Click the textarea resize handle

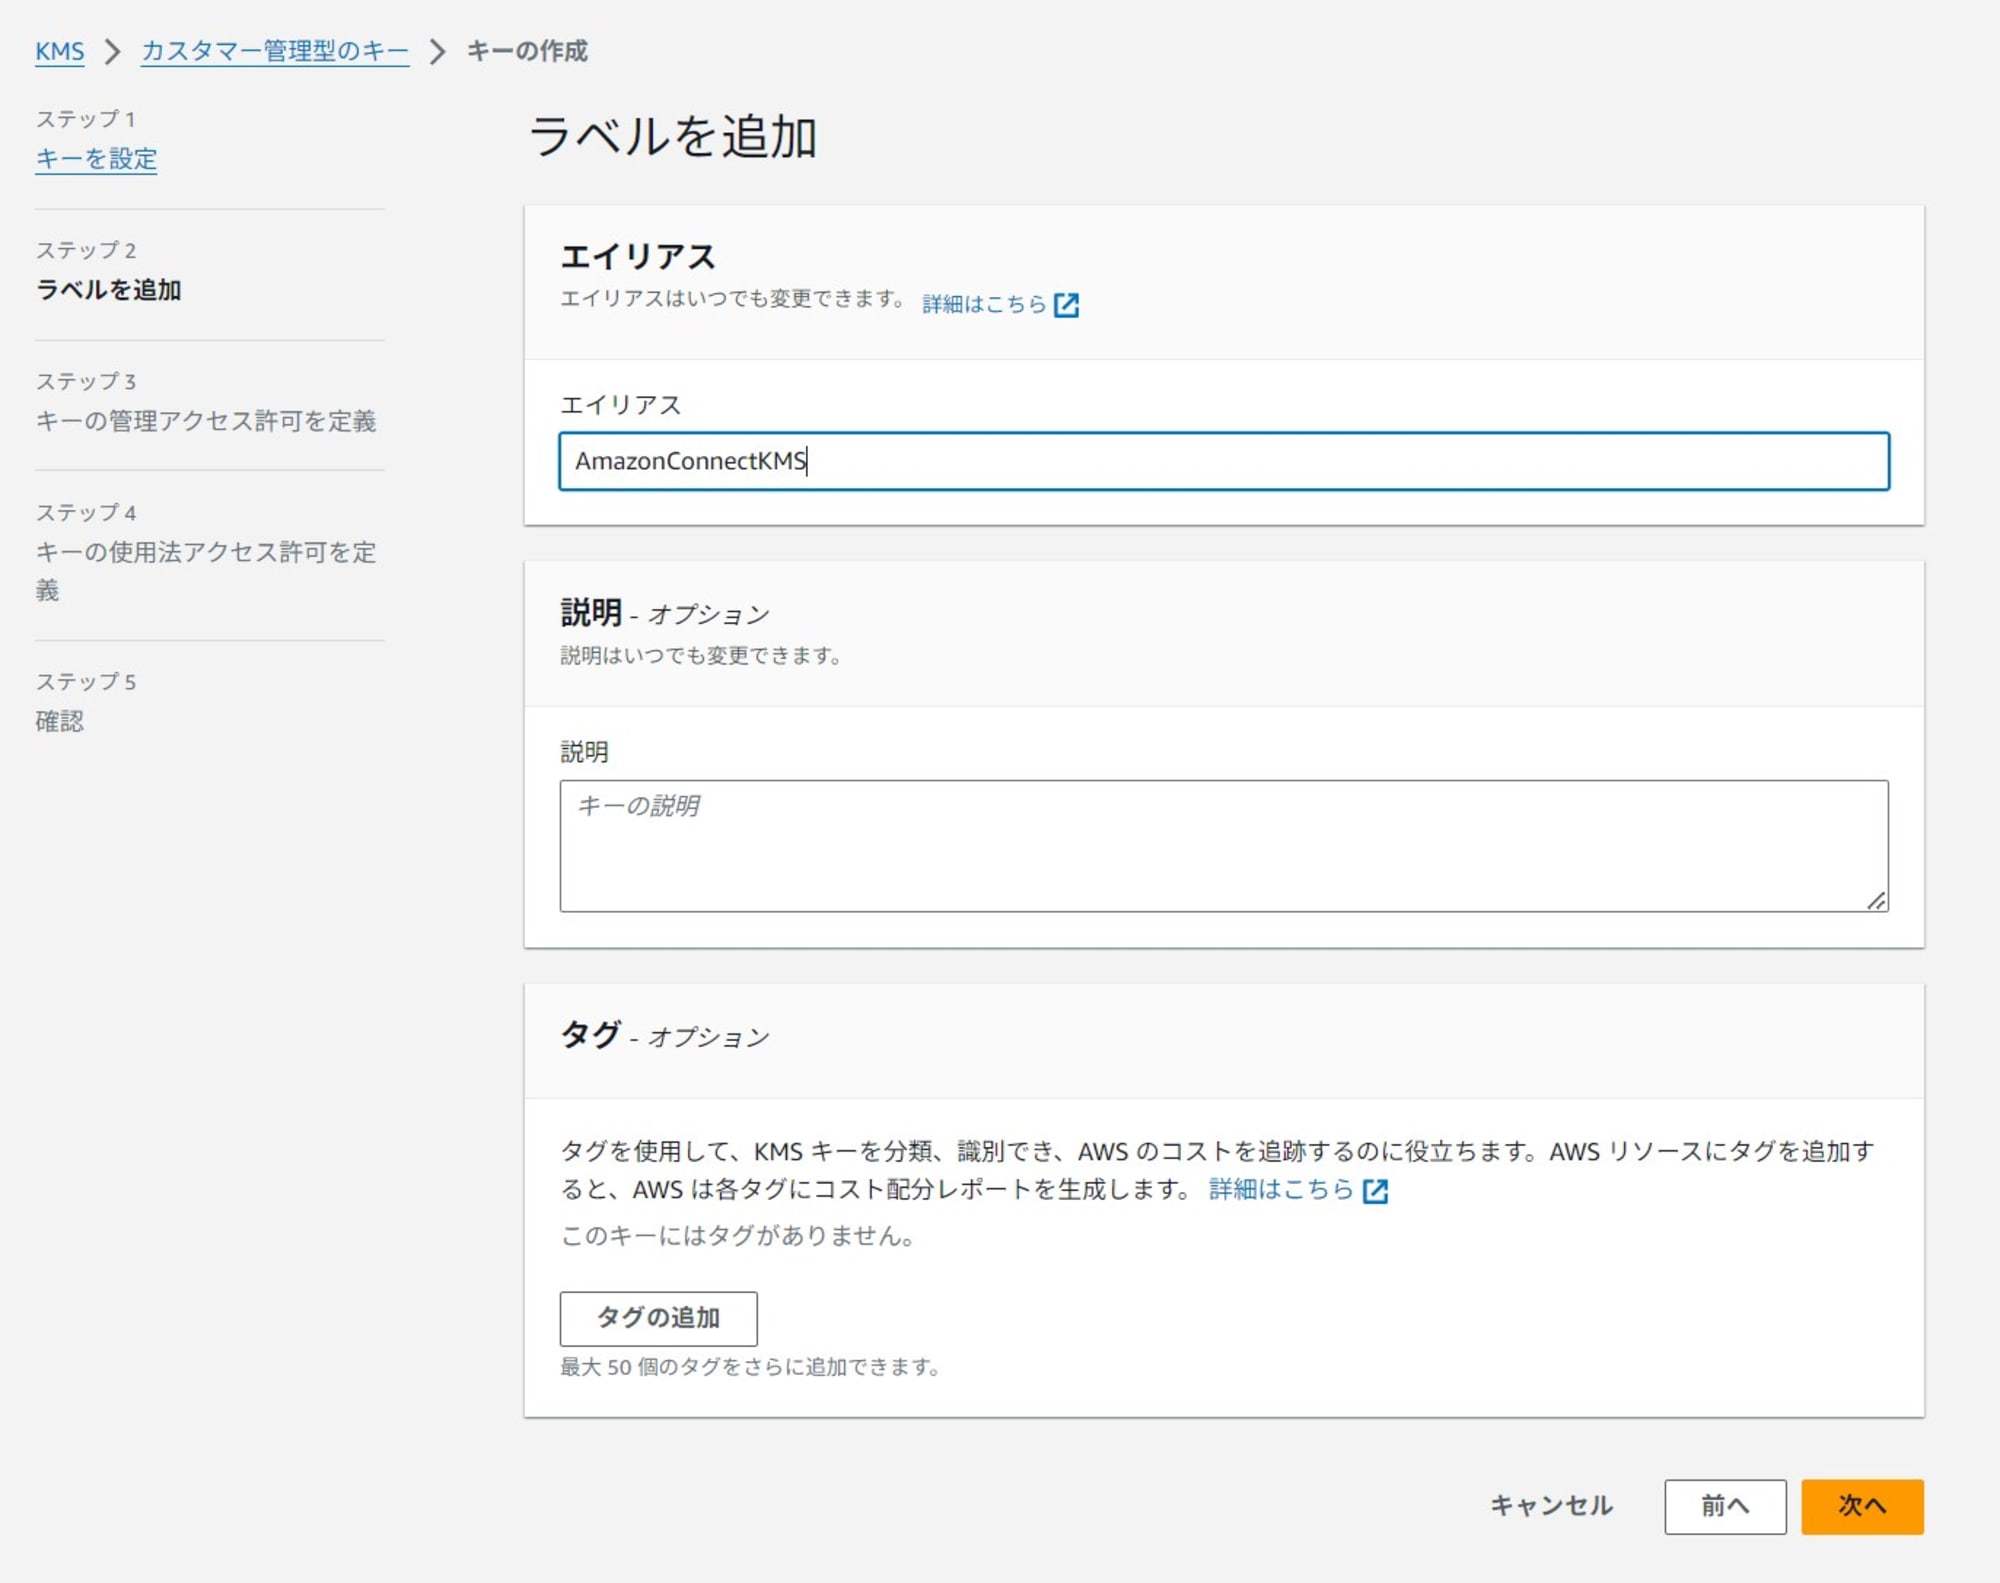(x=1876, y=900)
